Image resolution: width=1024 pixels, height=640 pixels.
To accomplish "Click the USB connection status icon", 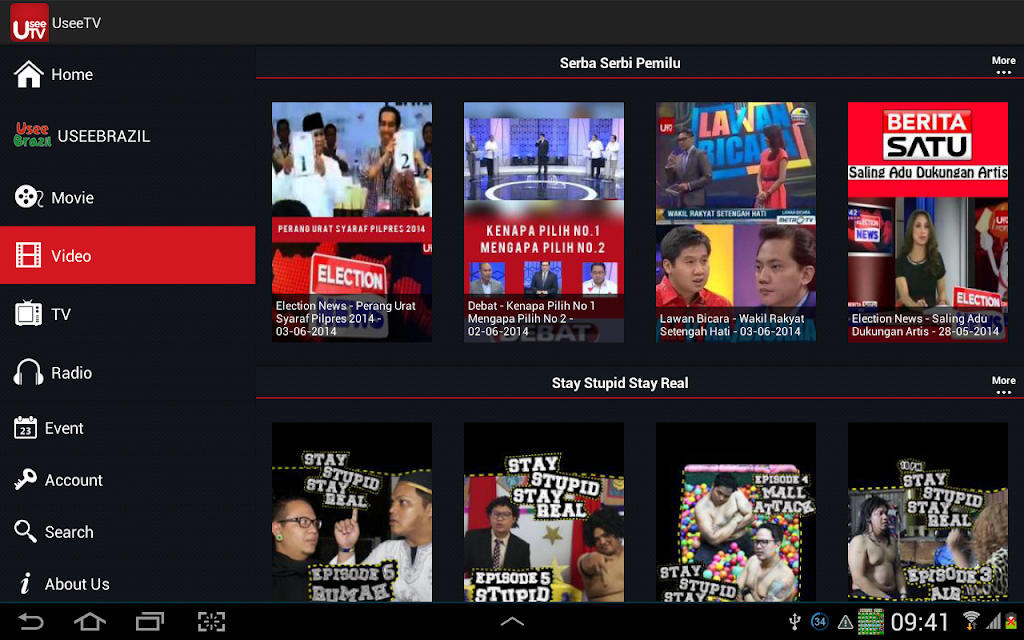I will tap(795, 622).
